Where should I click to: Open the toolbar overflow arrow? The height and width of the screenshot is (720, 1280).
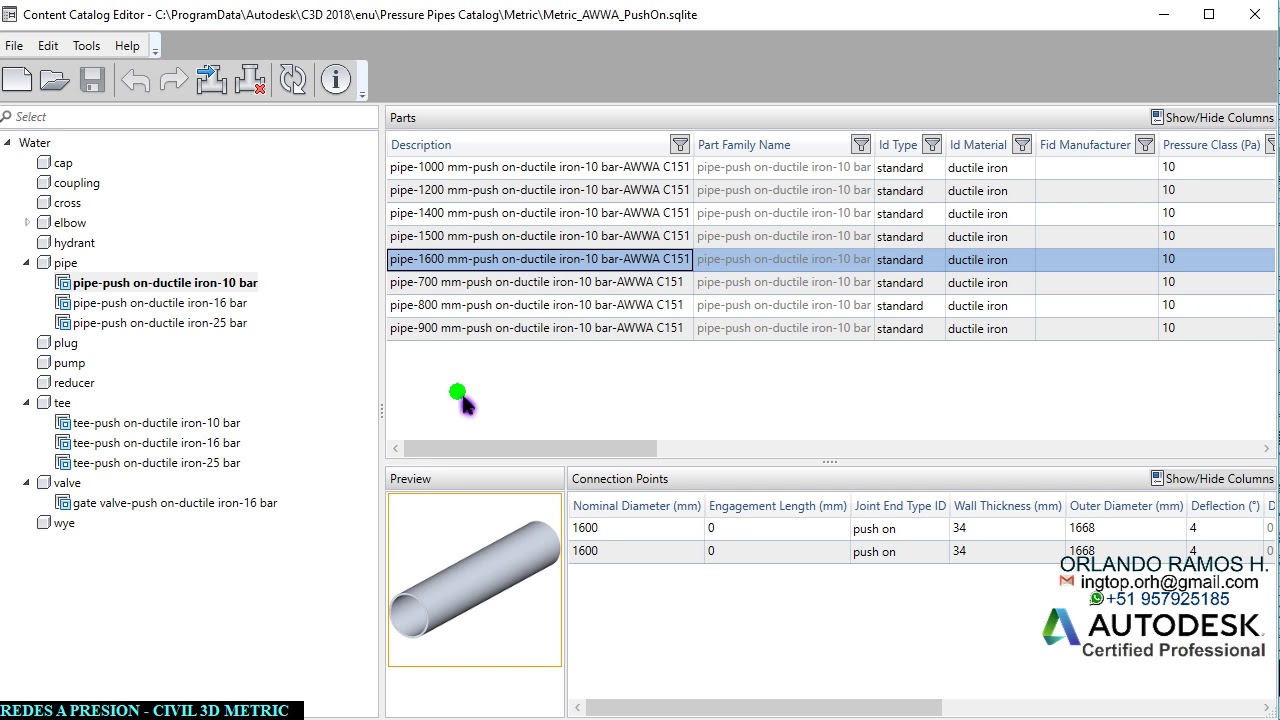[362, 94]
